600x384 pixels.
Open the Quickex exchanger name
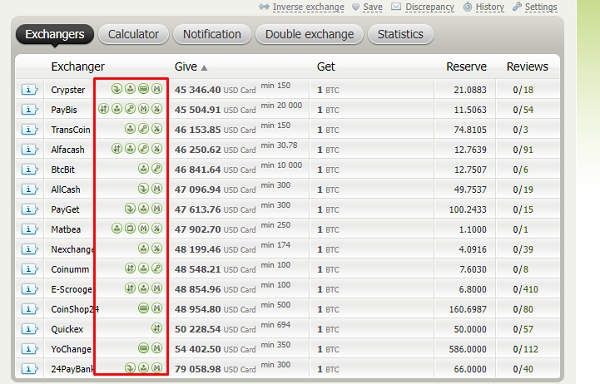(67, 329)
